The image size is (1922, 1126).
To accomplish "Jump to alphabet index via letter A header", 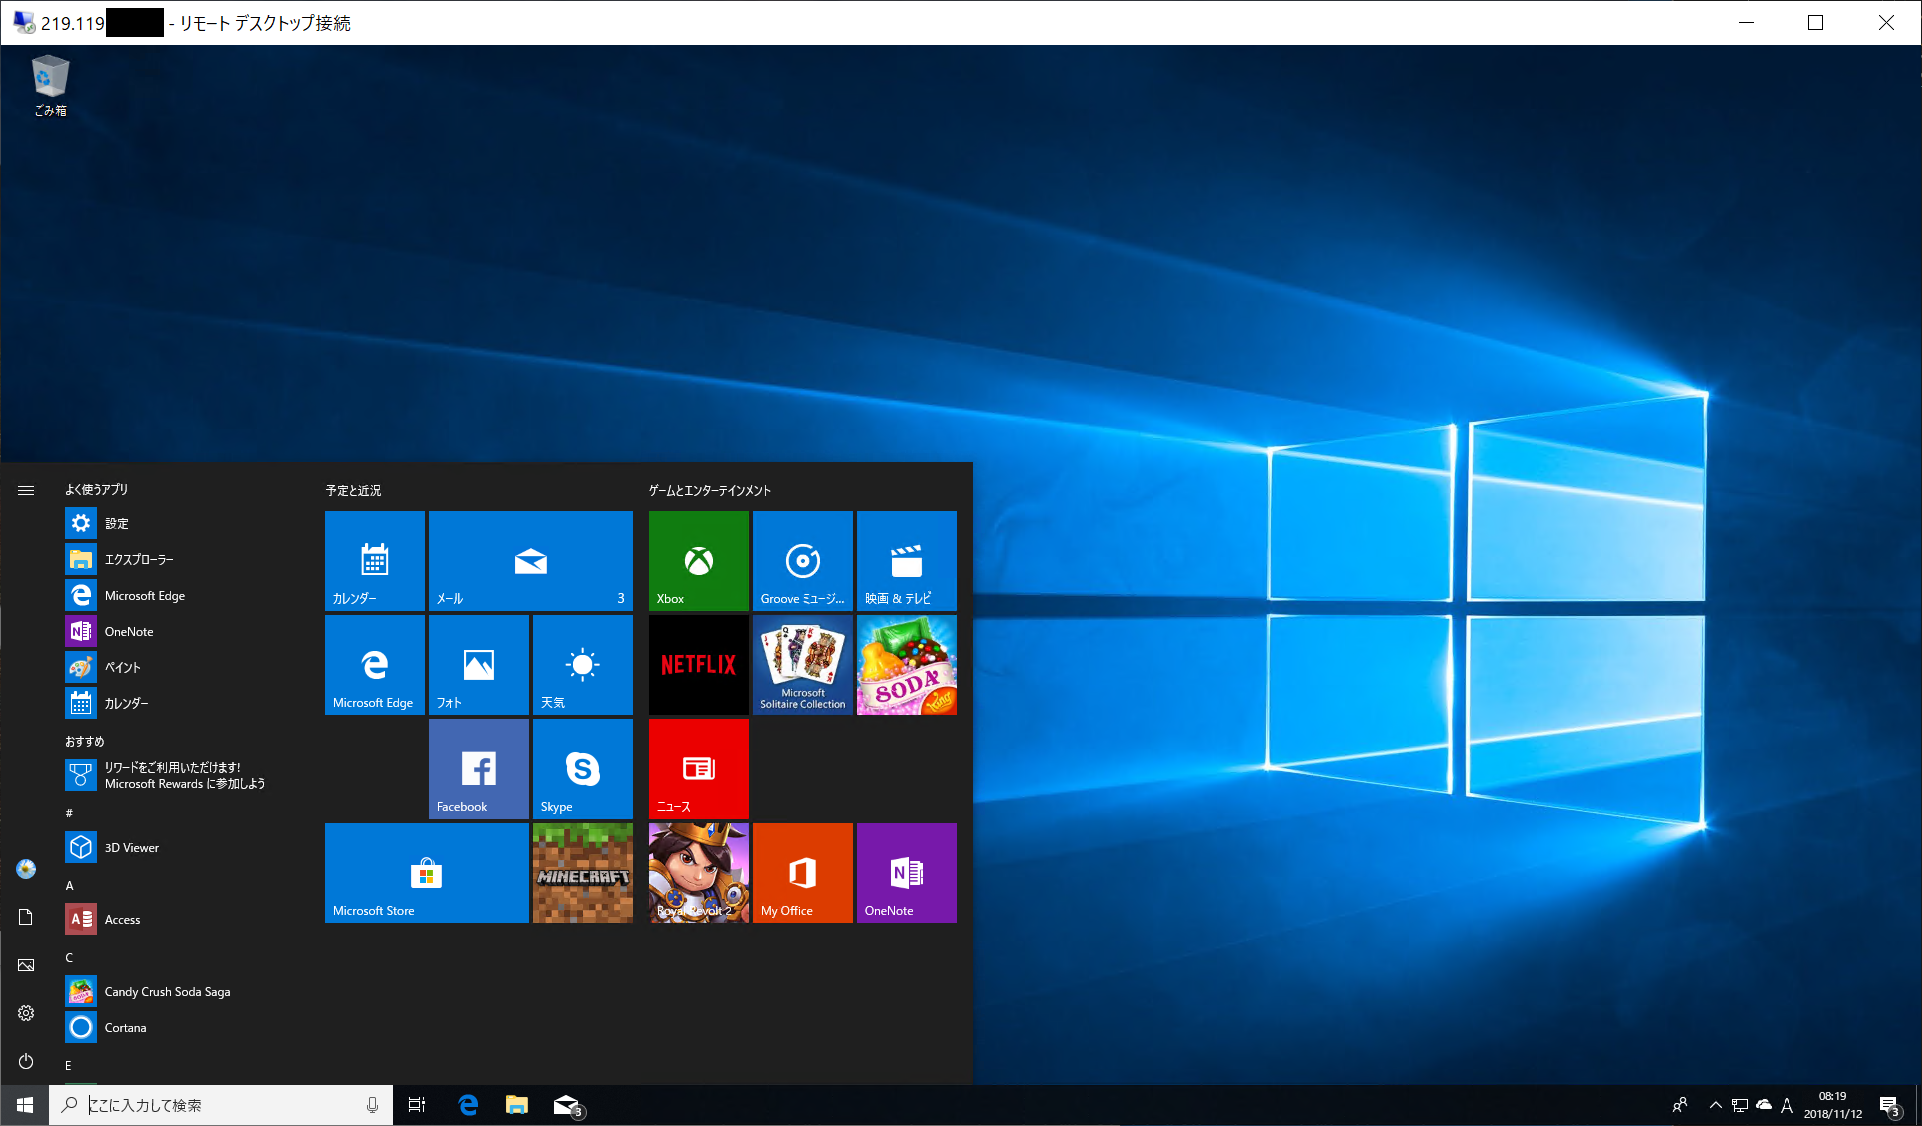I will coord(70,885).
